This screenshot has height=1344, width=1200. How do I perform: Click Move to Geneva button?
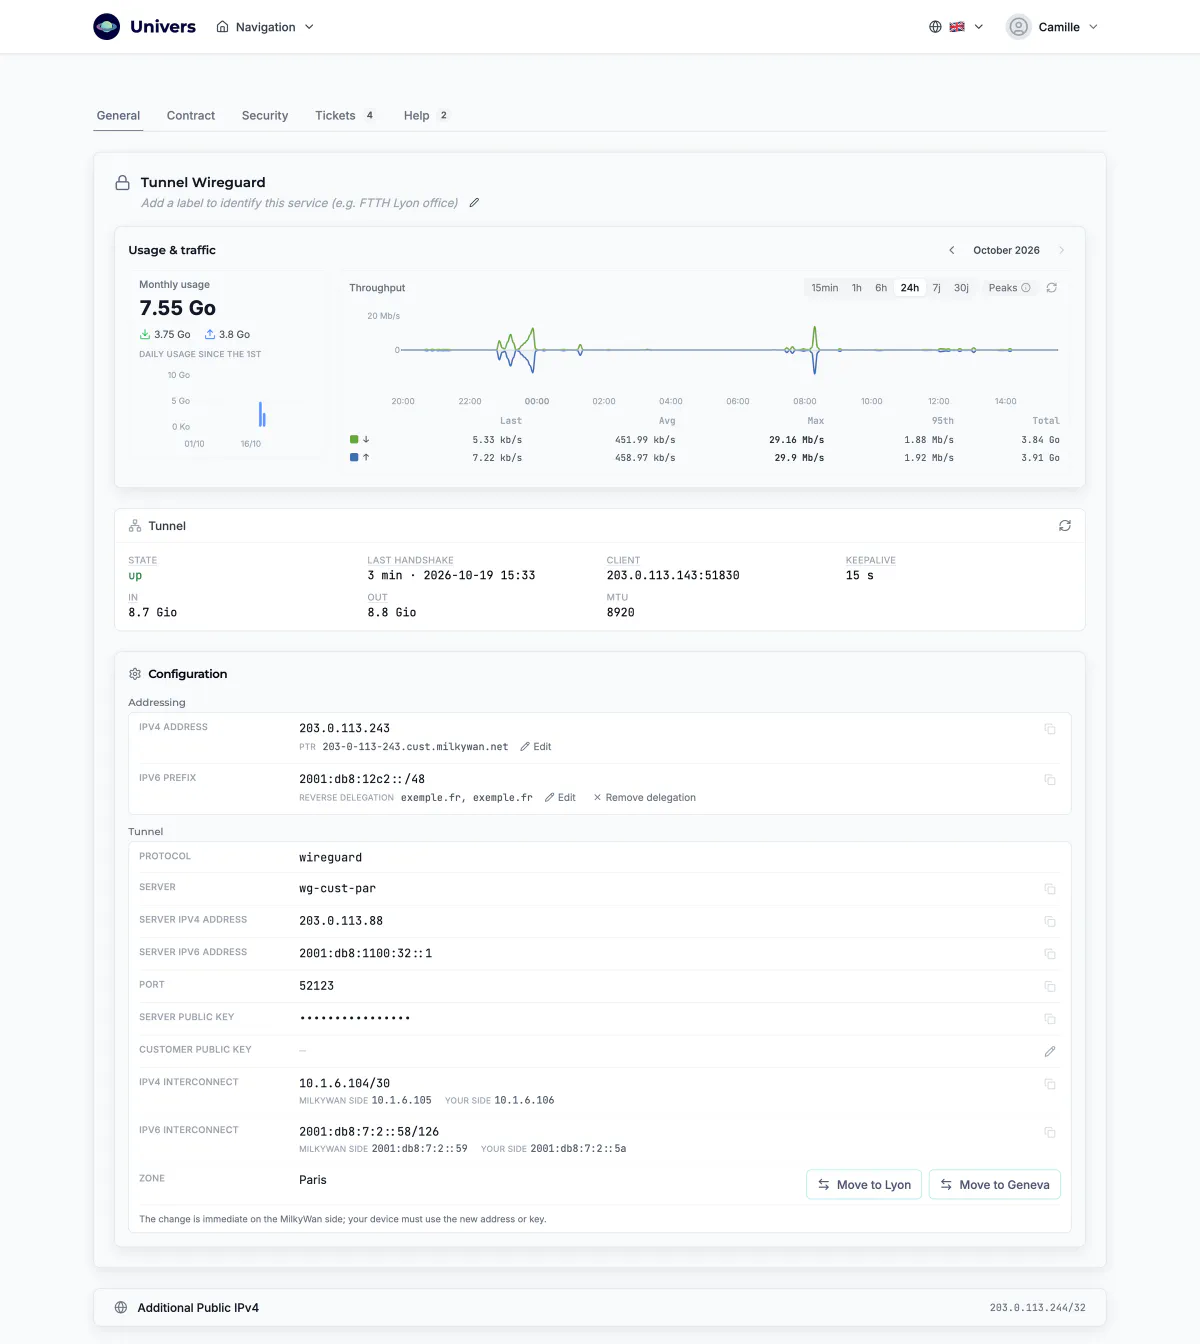click(995, 1185)
